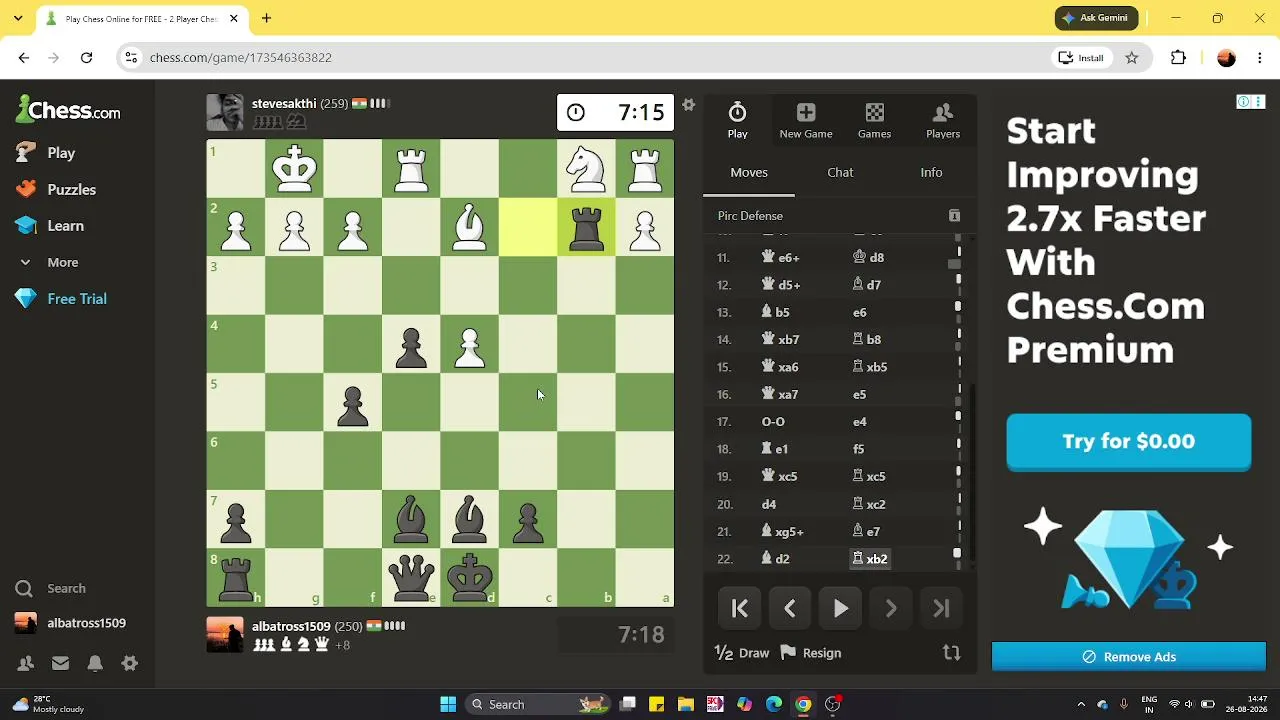
Task: Show hidden icons in the system tray
Action: point(1081,704)
